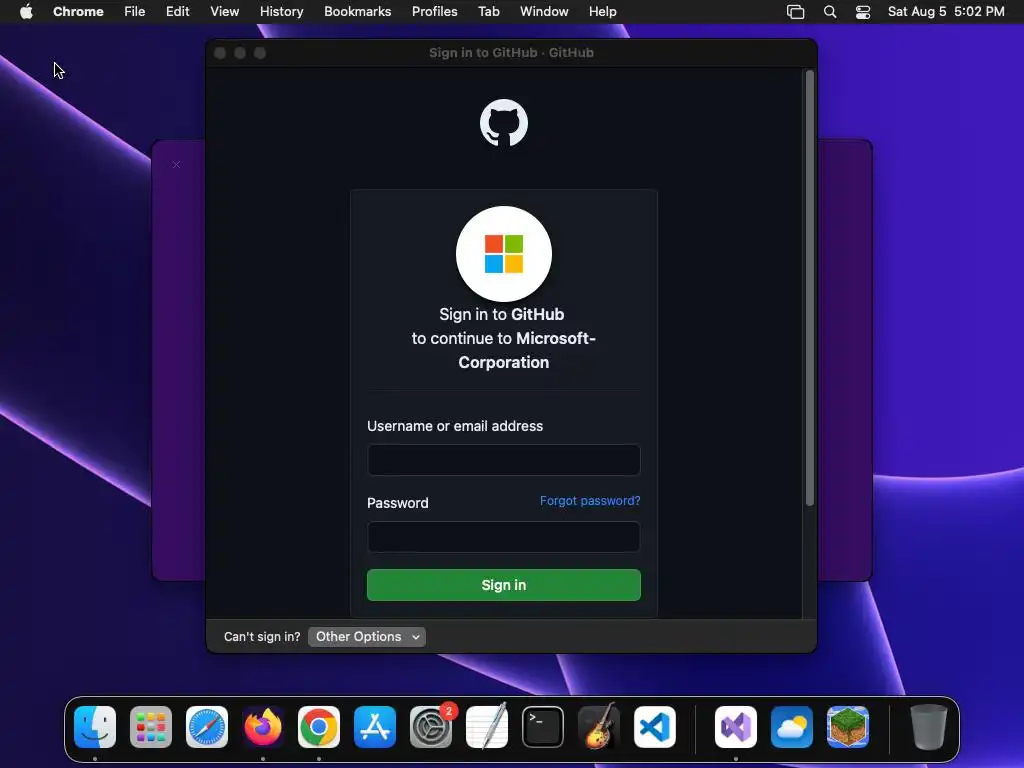The height and width of the screenshot is (768, 1024).
Task: Open the Chrome menu
Action: coord(78,11)
